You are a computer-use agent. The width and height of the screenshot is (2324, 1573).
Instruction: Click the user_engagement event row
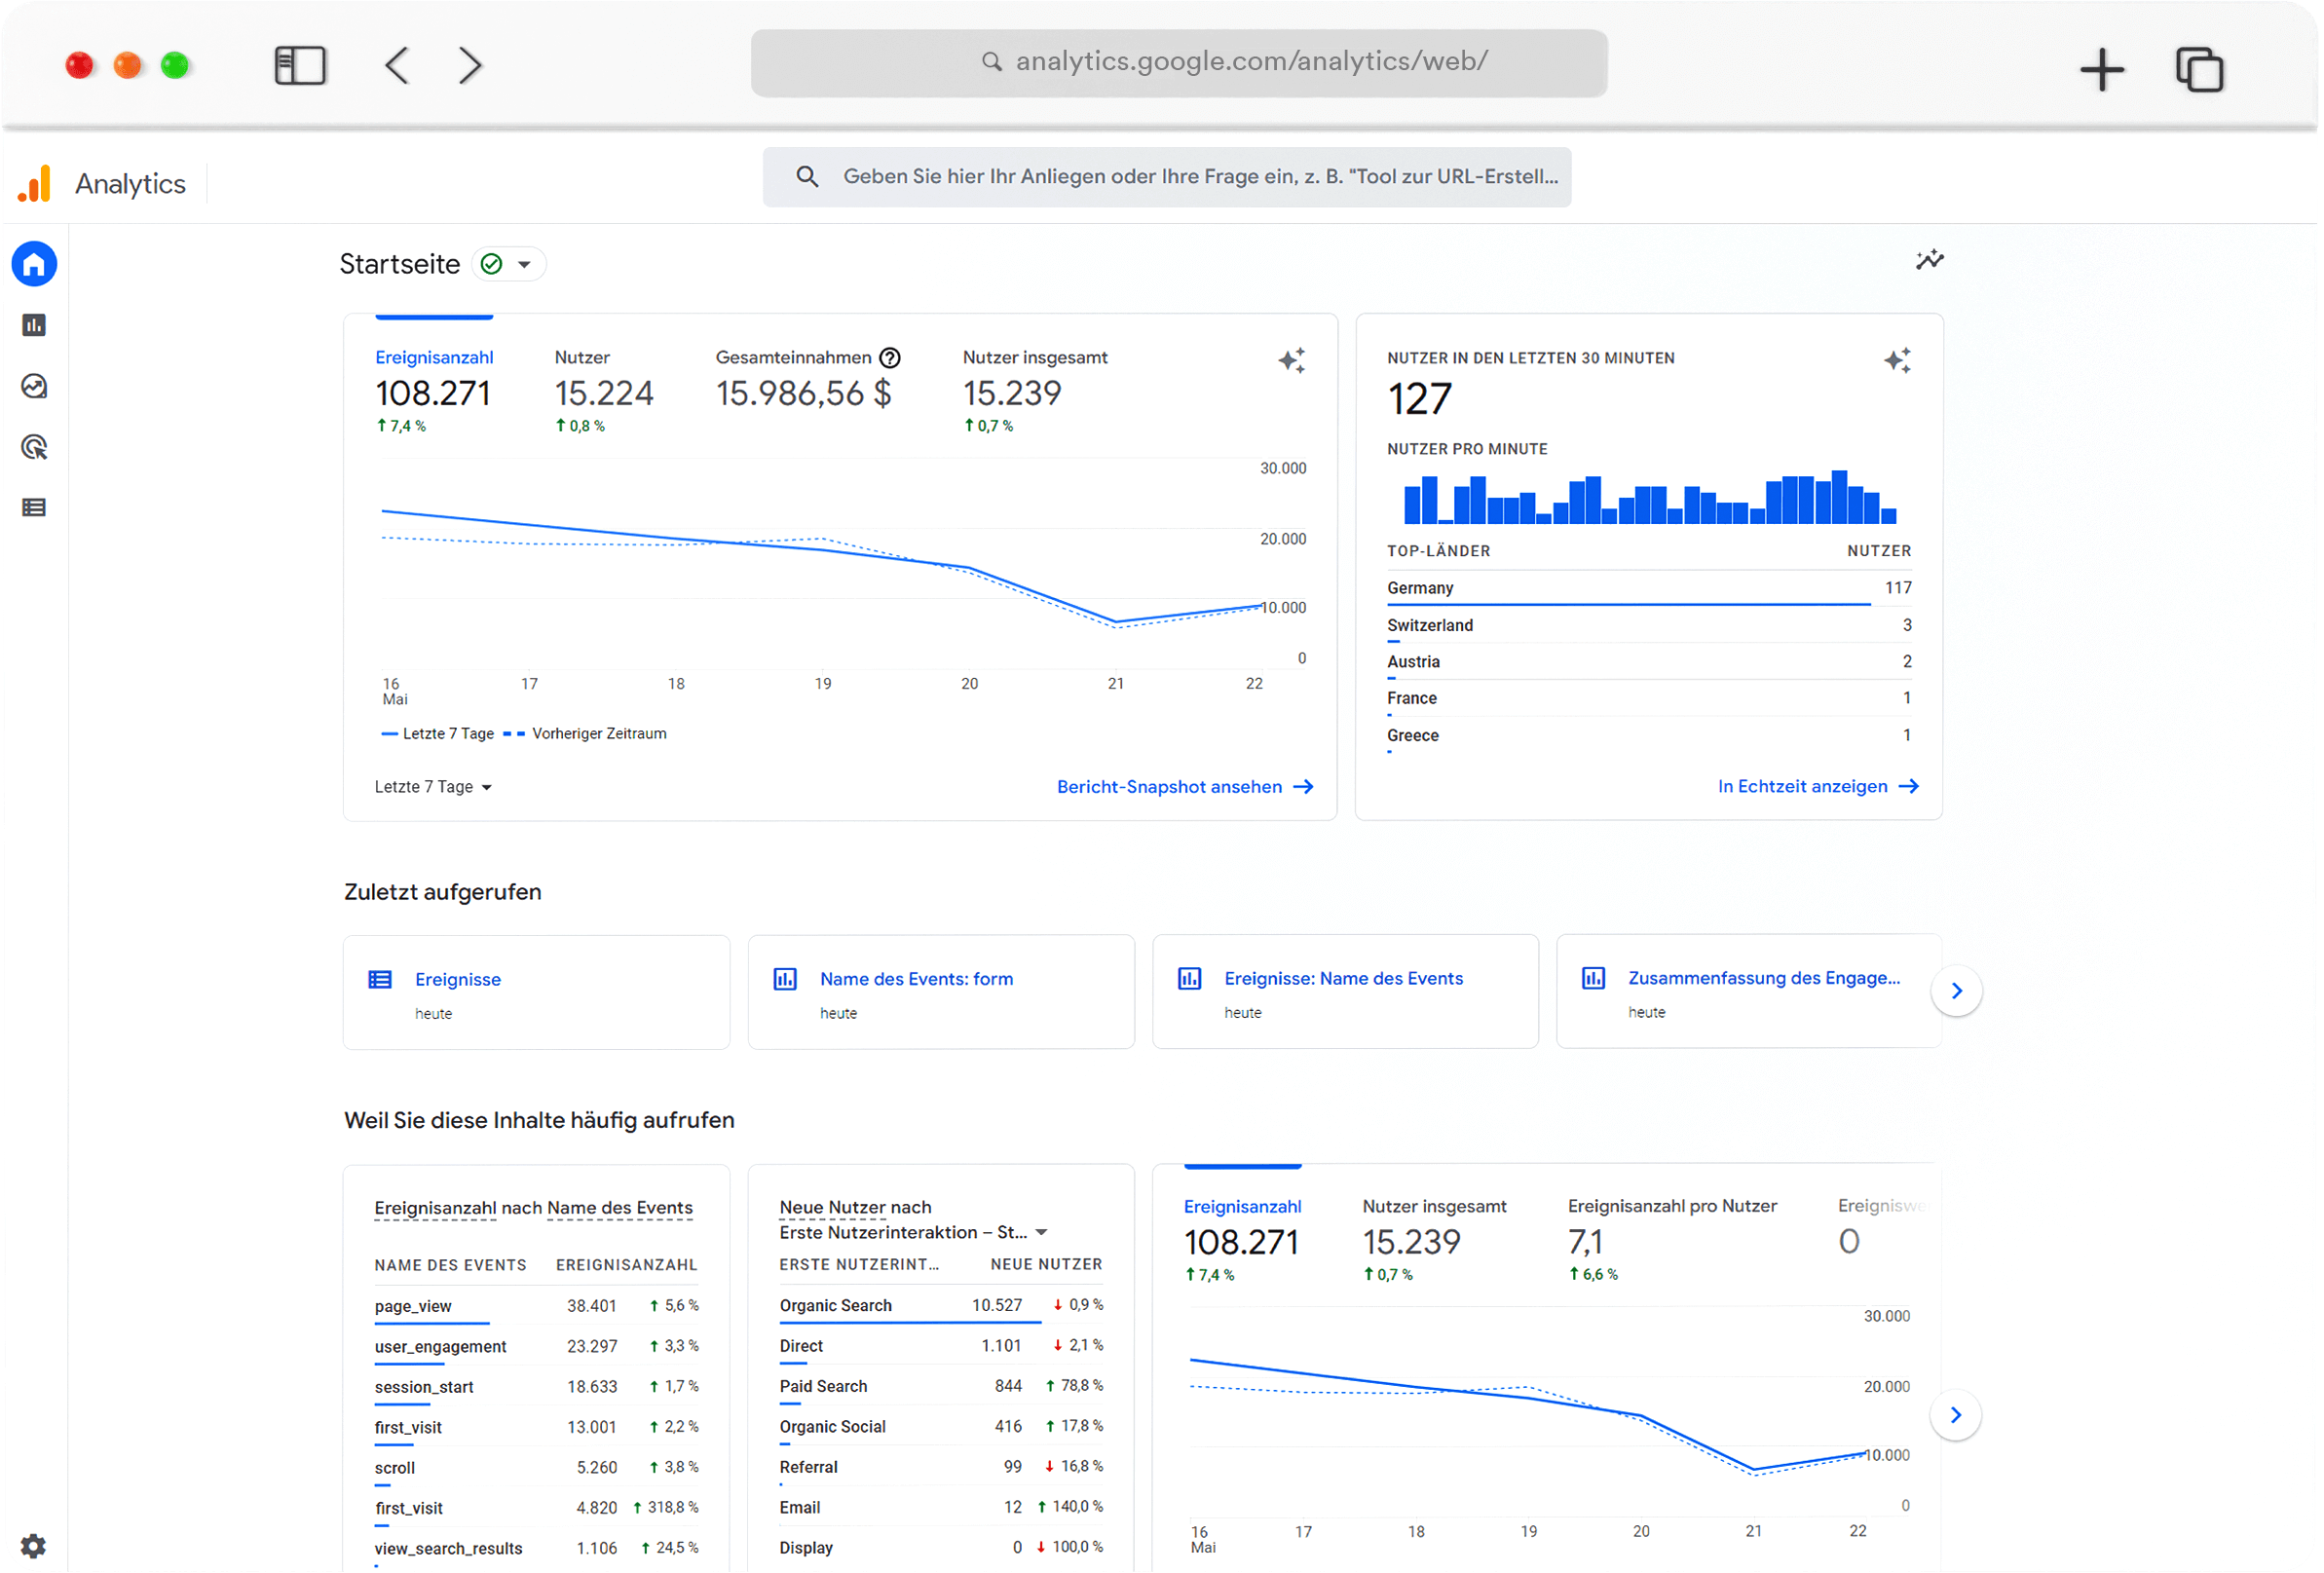536,1347
